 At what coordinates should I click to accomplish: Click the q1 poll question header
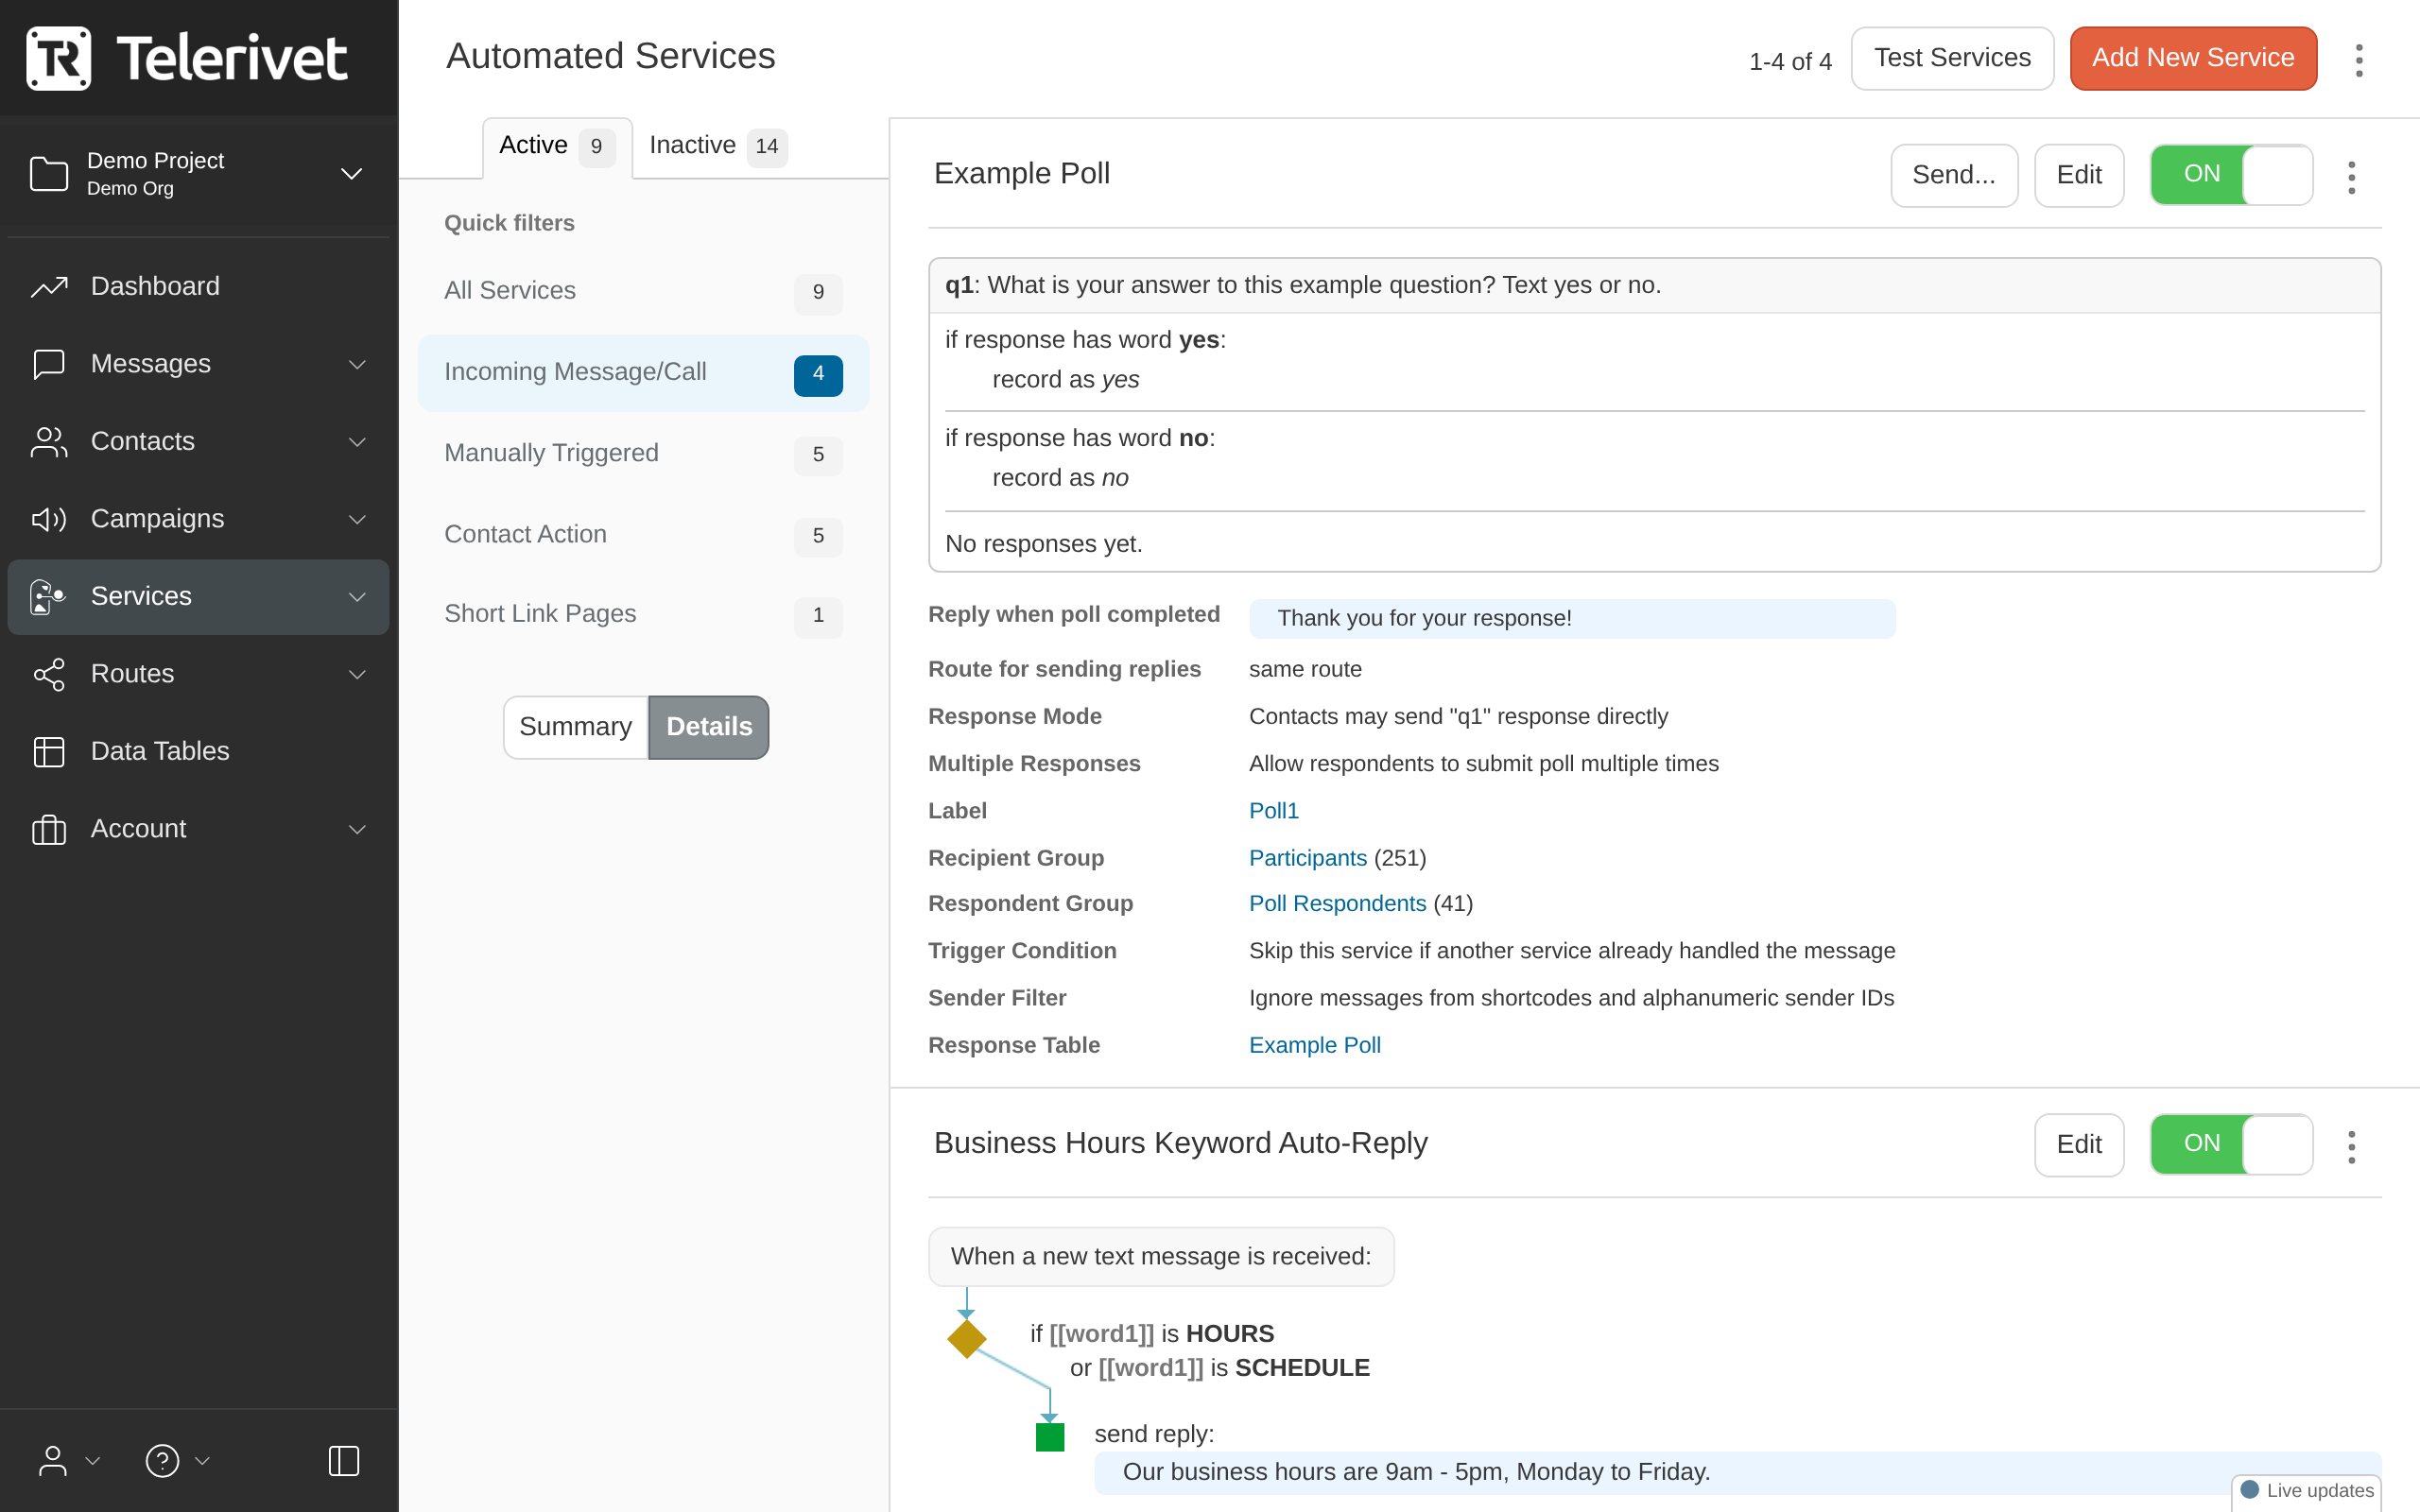tap(1654, 286)
